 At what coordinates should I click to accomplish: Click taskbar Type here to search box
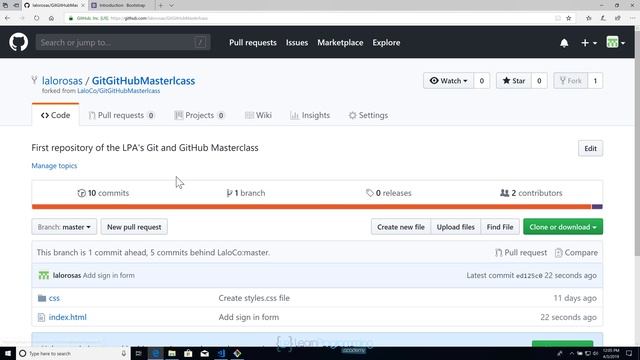73,353
